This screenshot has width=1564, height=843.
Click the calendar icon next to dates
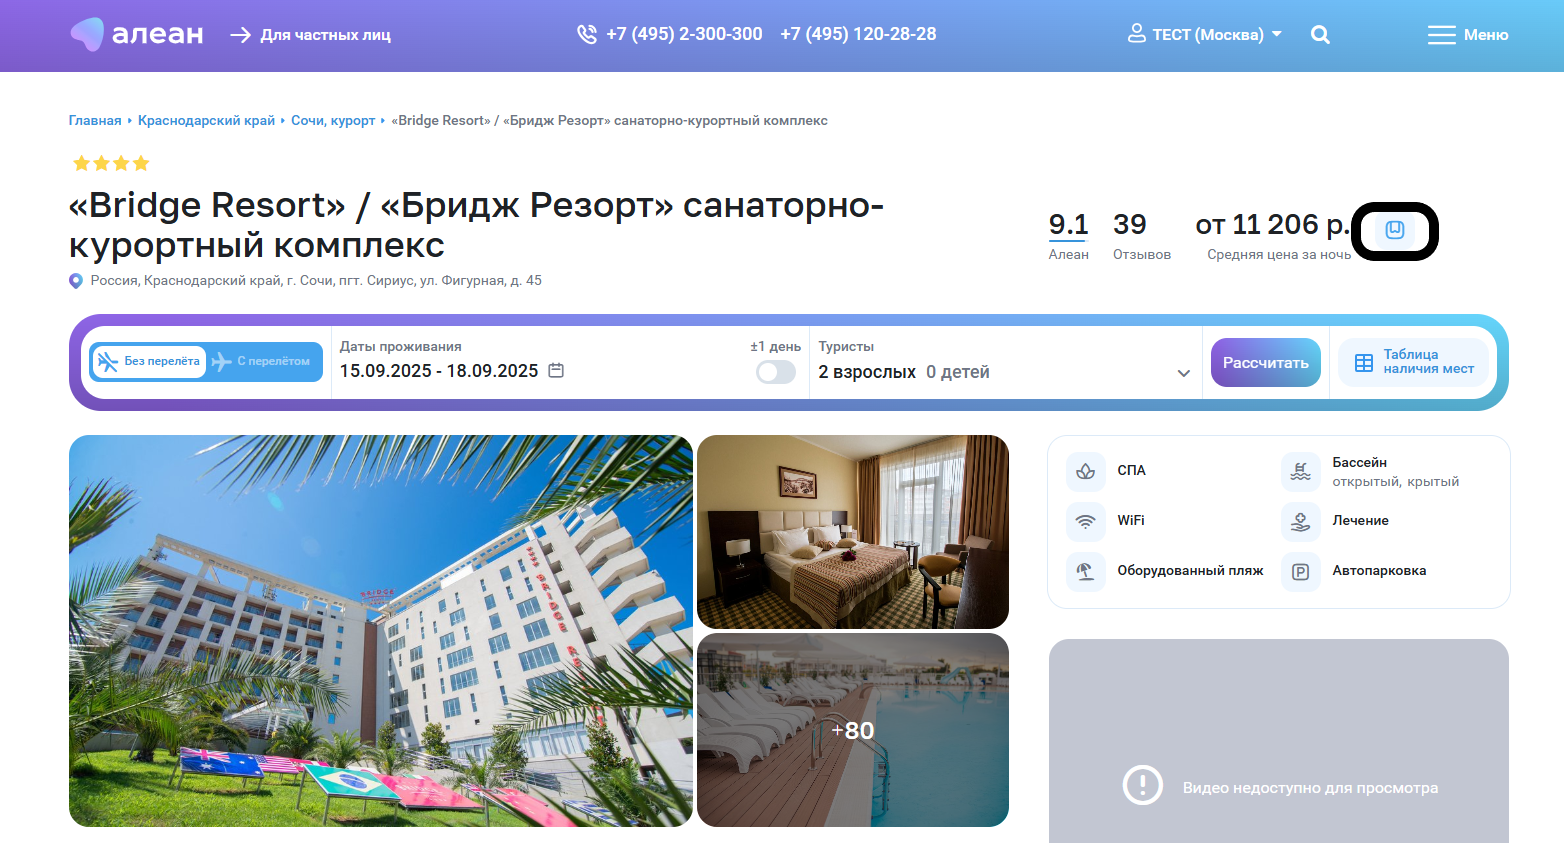[557, 370]
